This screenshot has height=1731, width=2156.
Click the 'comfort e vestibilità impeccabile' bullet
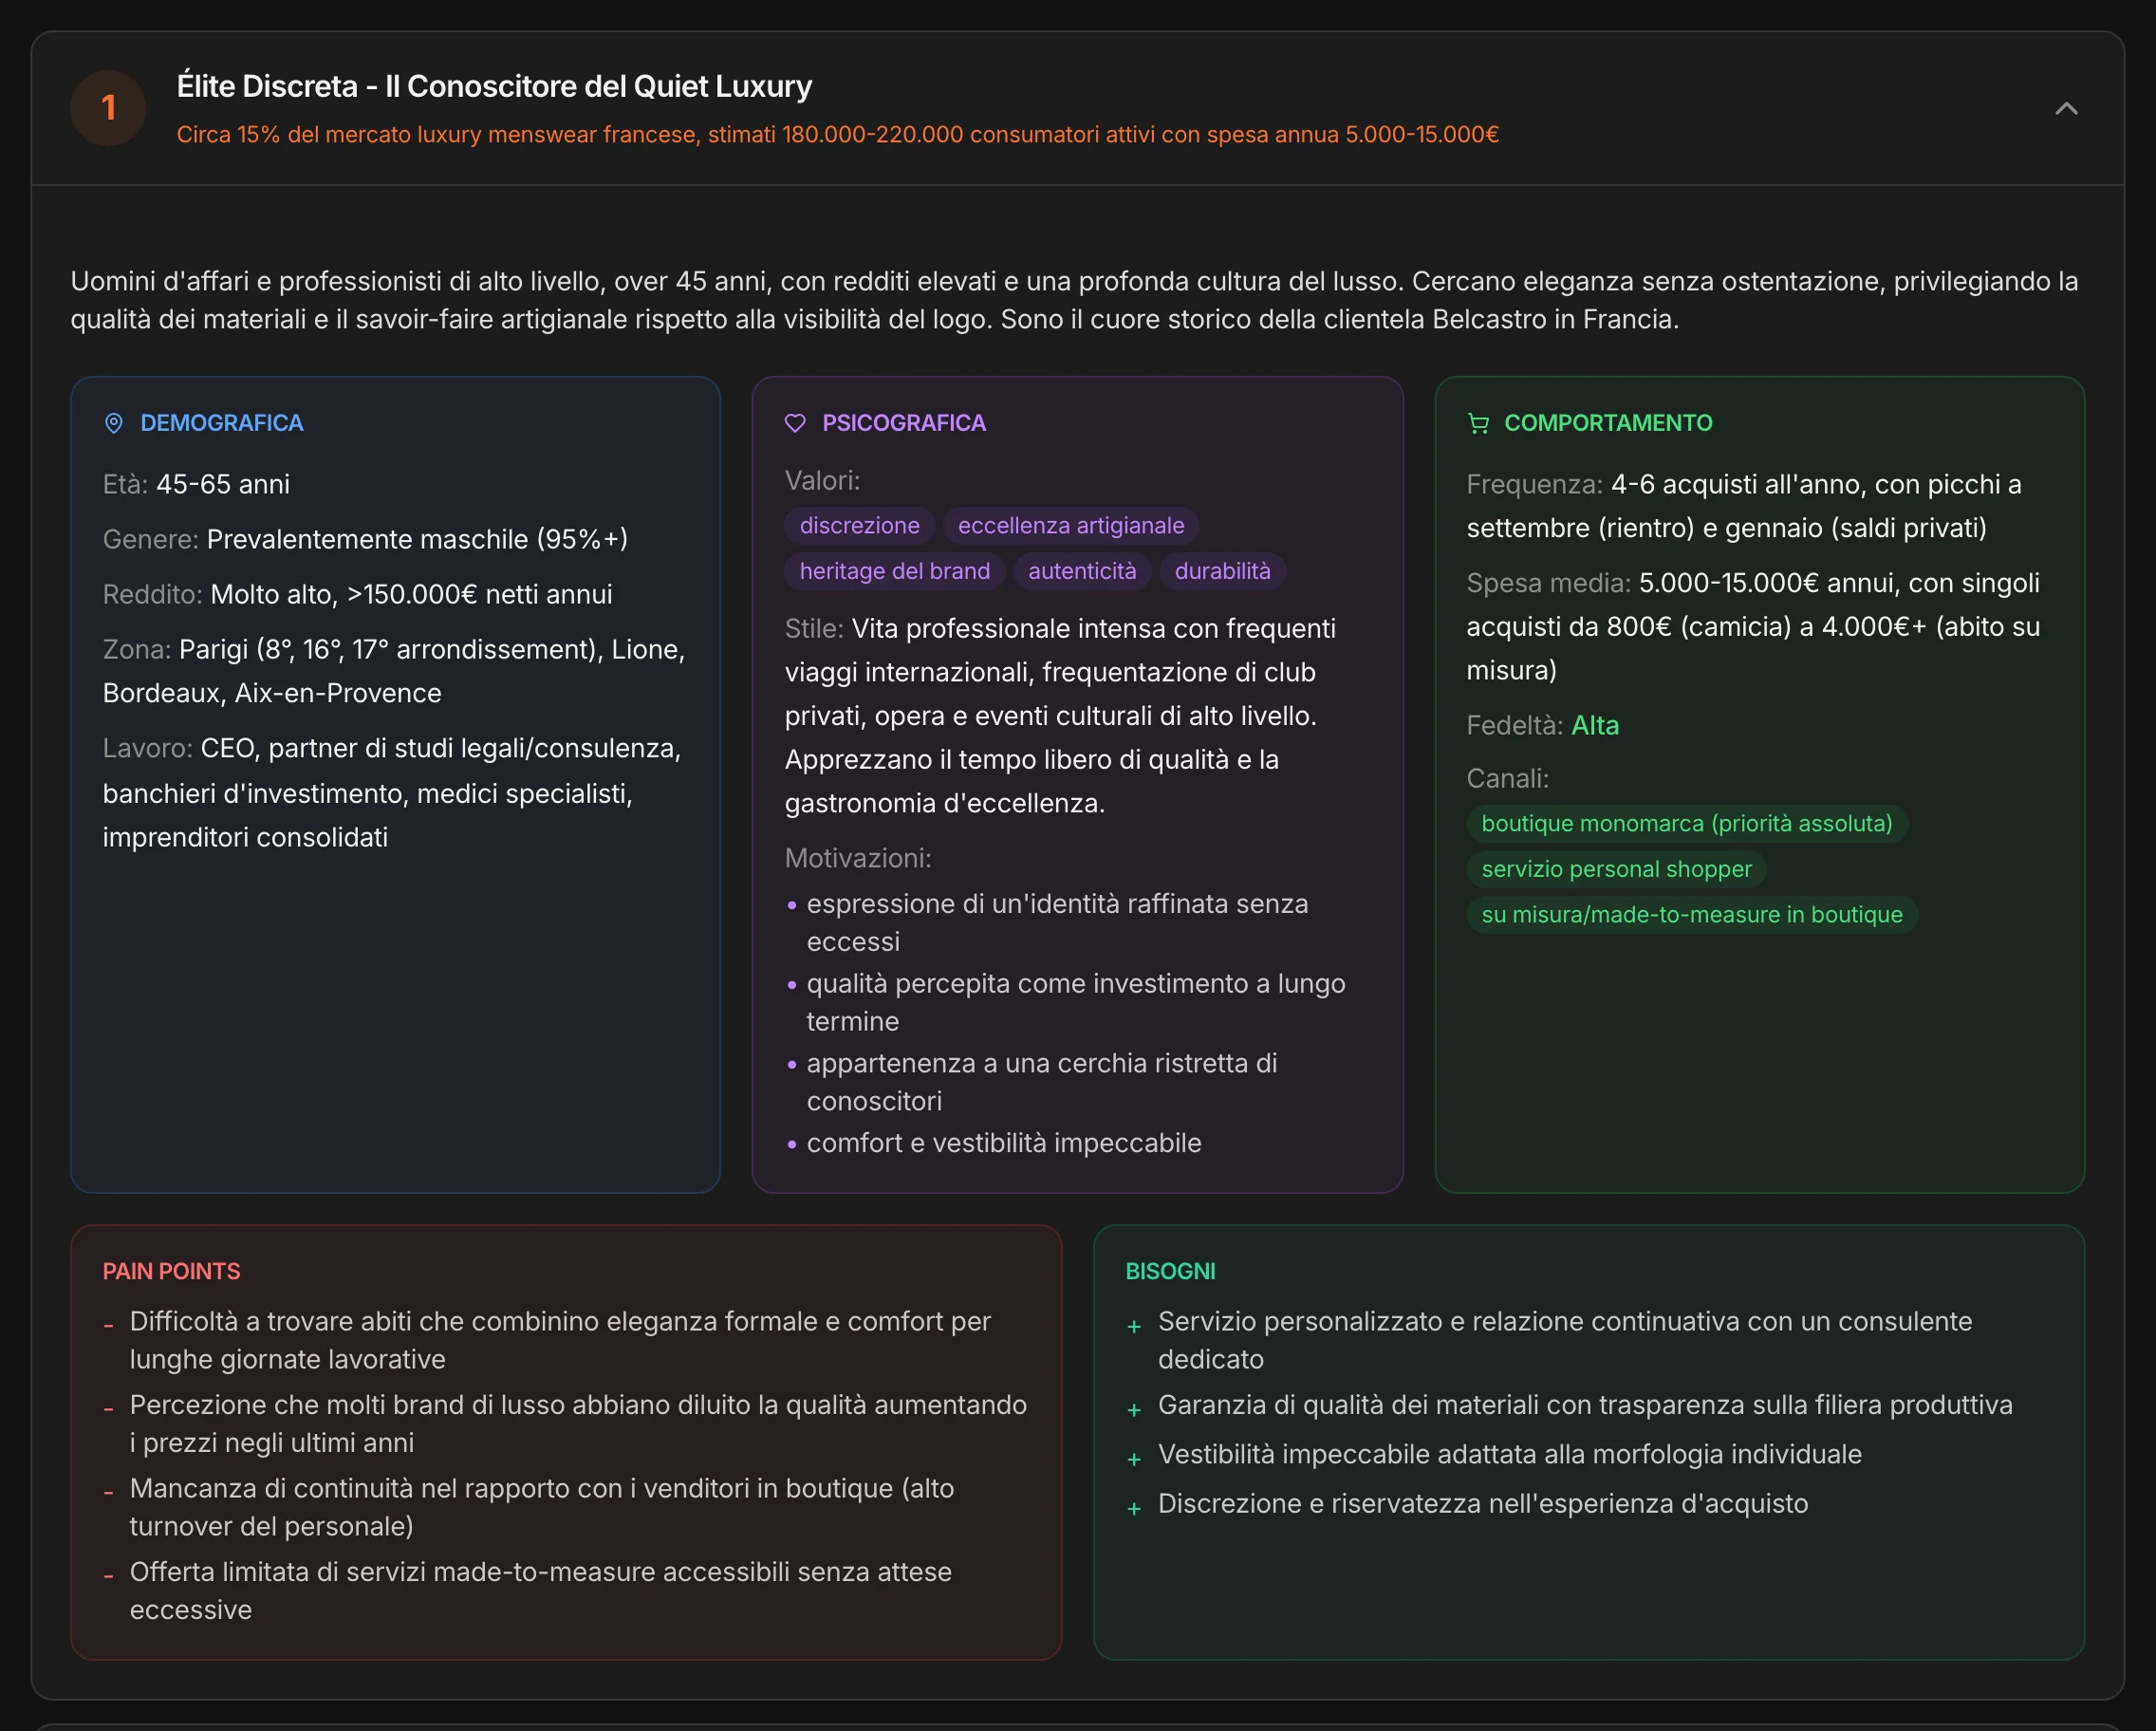click(x=1003, y=1143)
